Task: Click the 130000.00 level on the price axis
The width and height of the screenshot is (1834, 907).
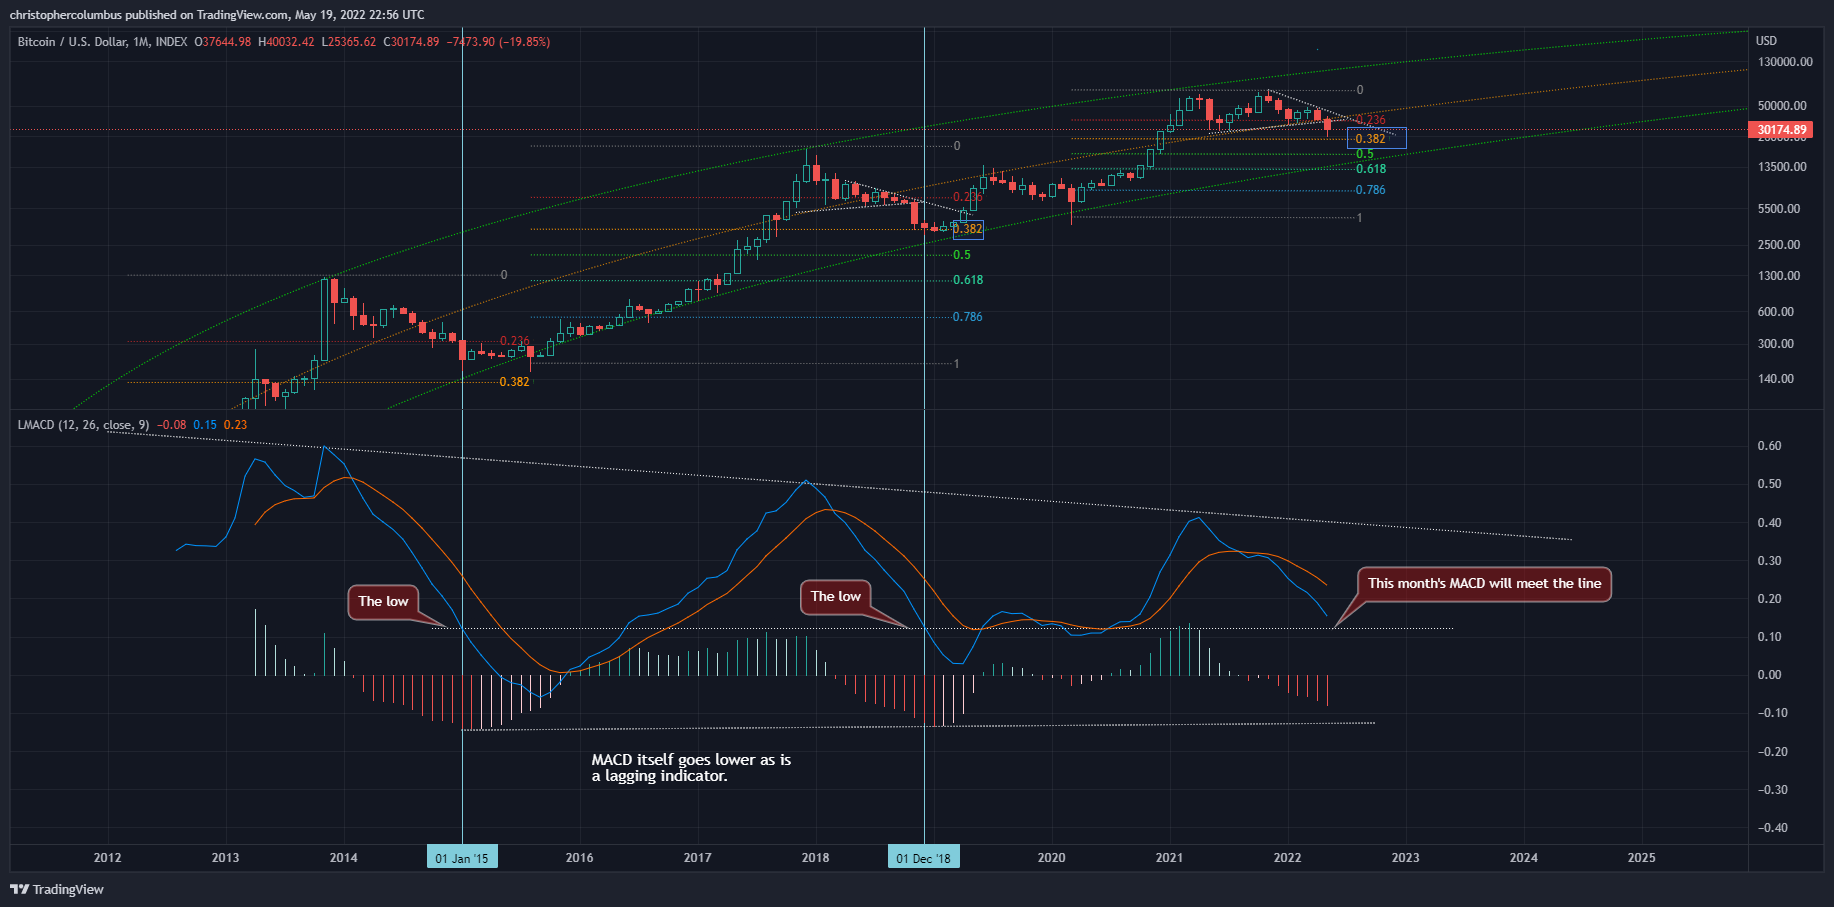Action: (1785, 62)
